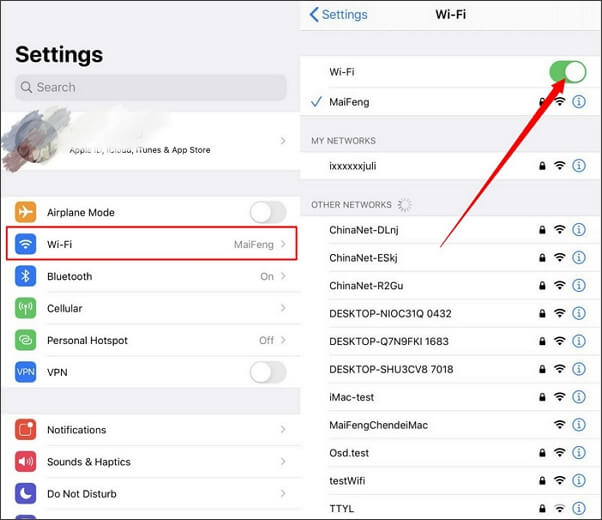
Task: Open Cellular row disclosure chevron
Action: (x=283, y=308)
